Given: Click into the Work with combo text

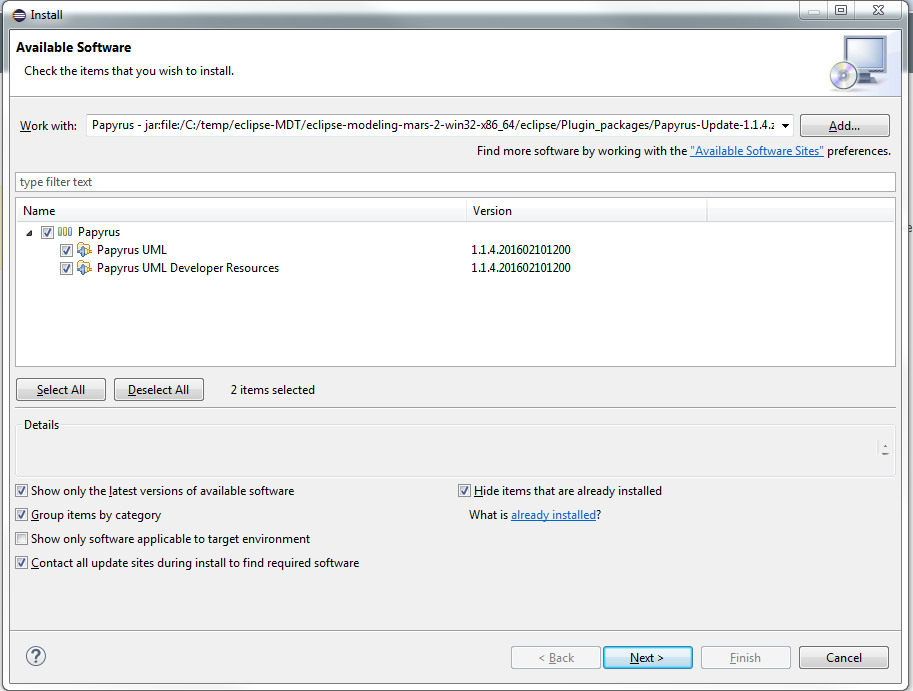Looking at the screenshot, I should 433,125.
